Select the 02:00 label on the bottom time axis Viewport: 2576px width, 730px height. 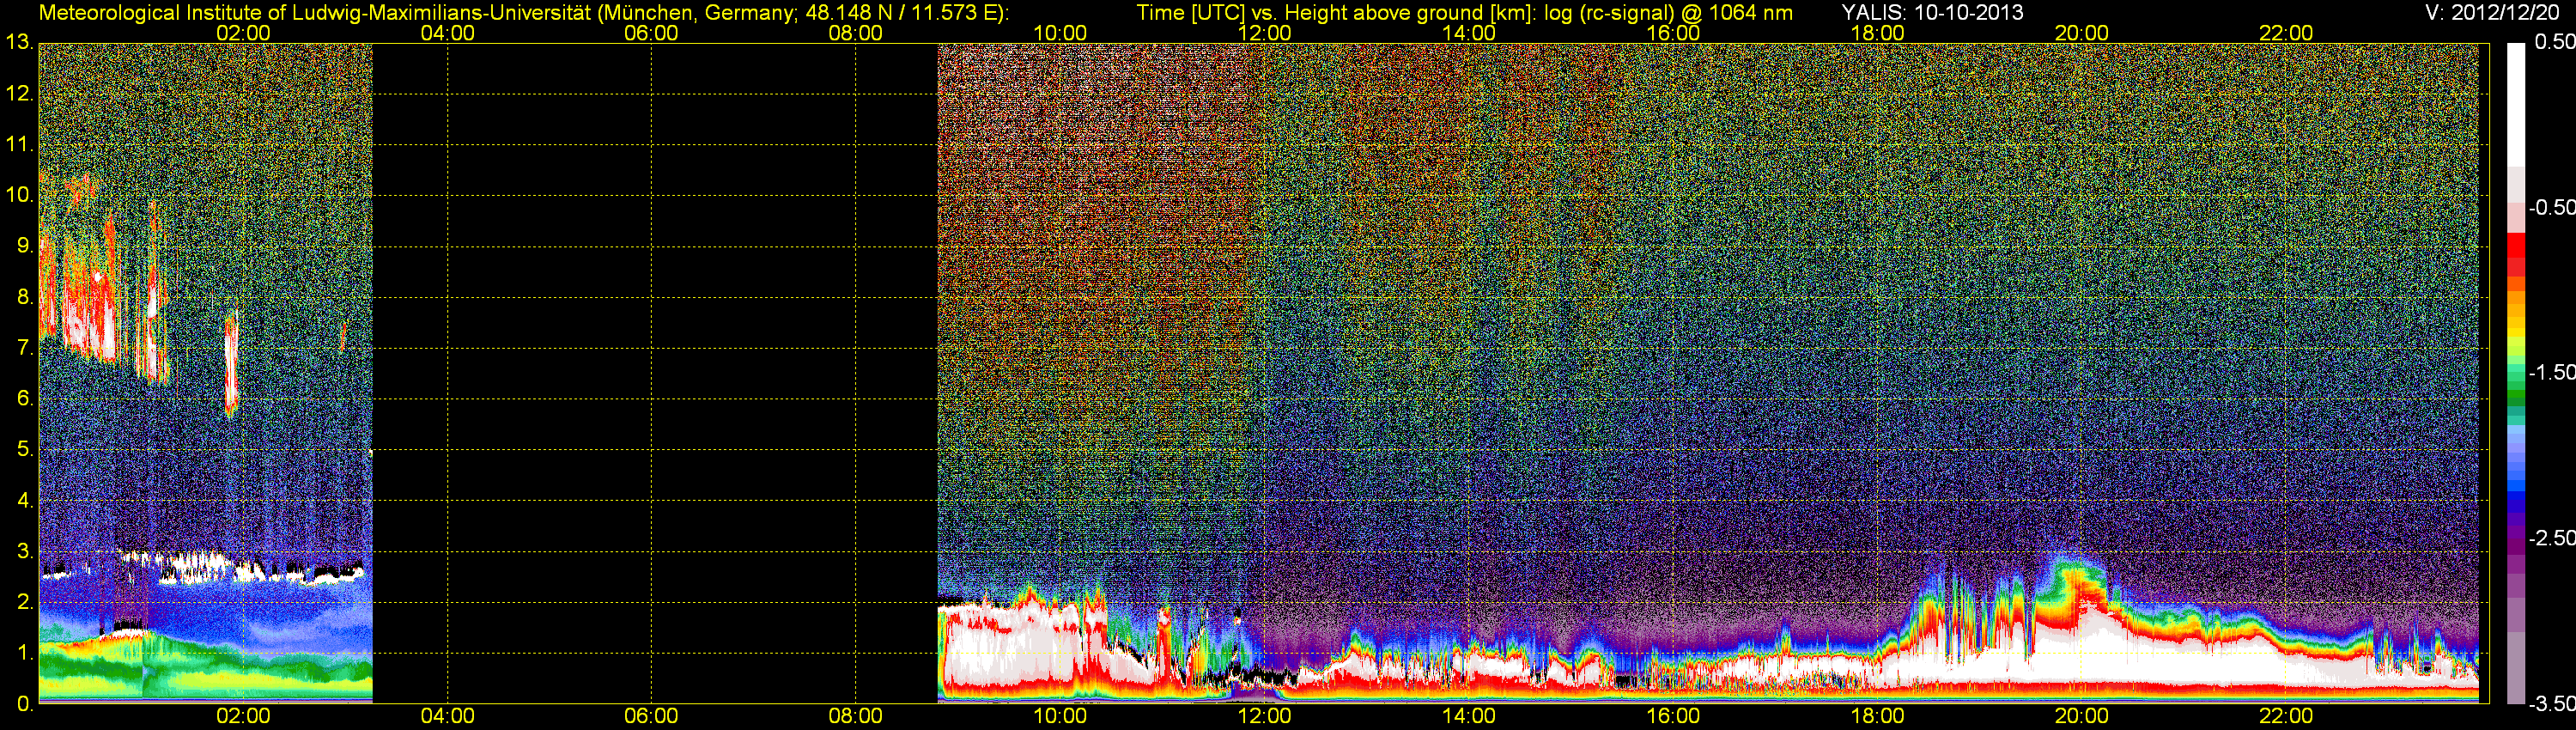pyautogui.click(x=243, y=716)
